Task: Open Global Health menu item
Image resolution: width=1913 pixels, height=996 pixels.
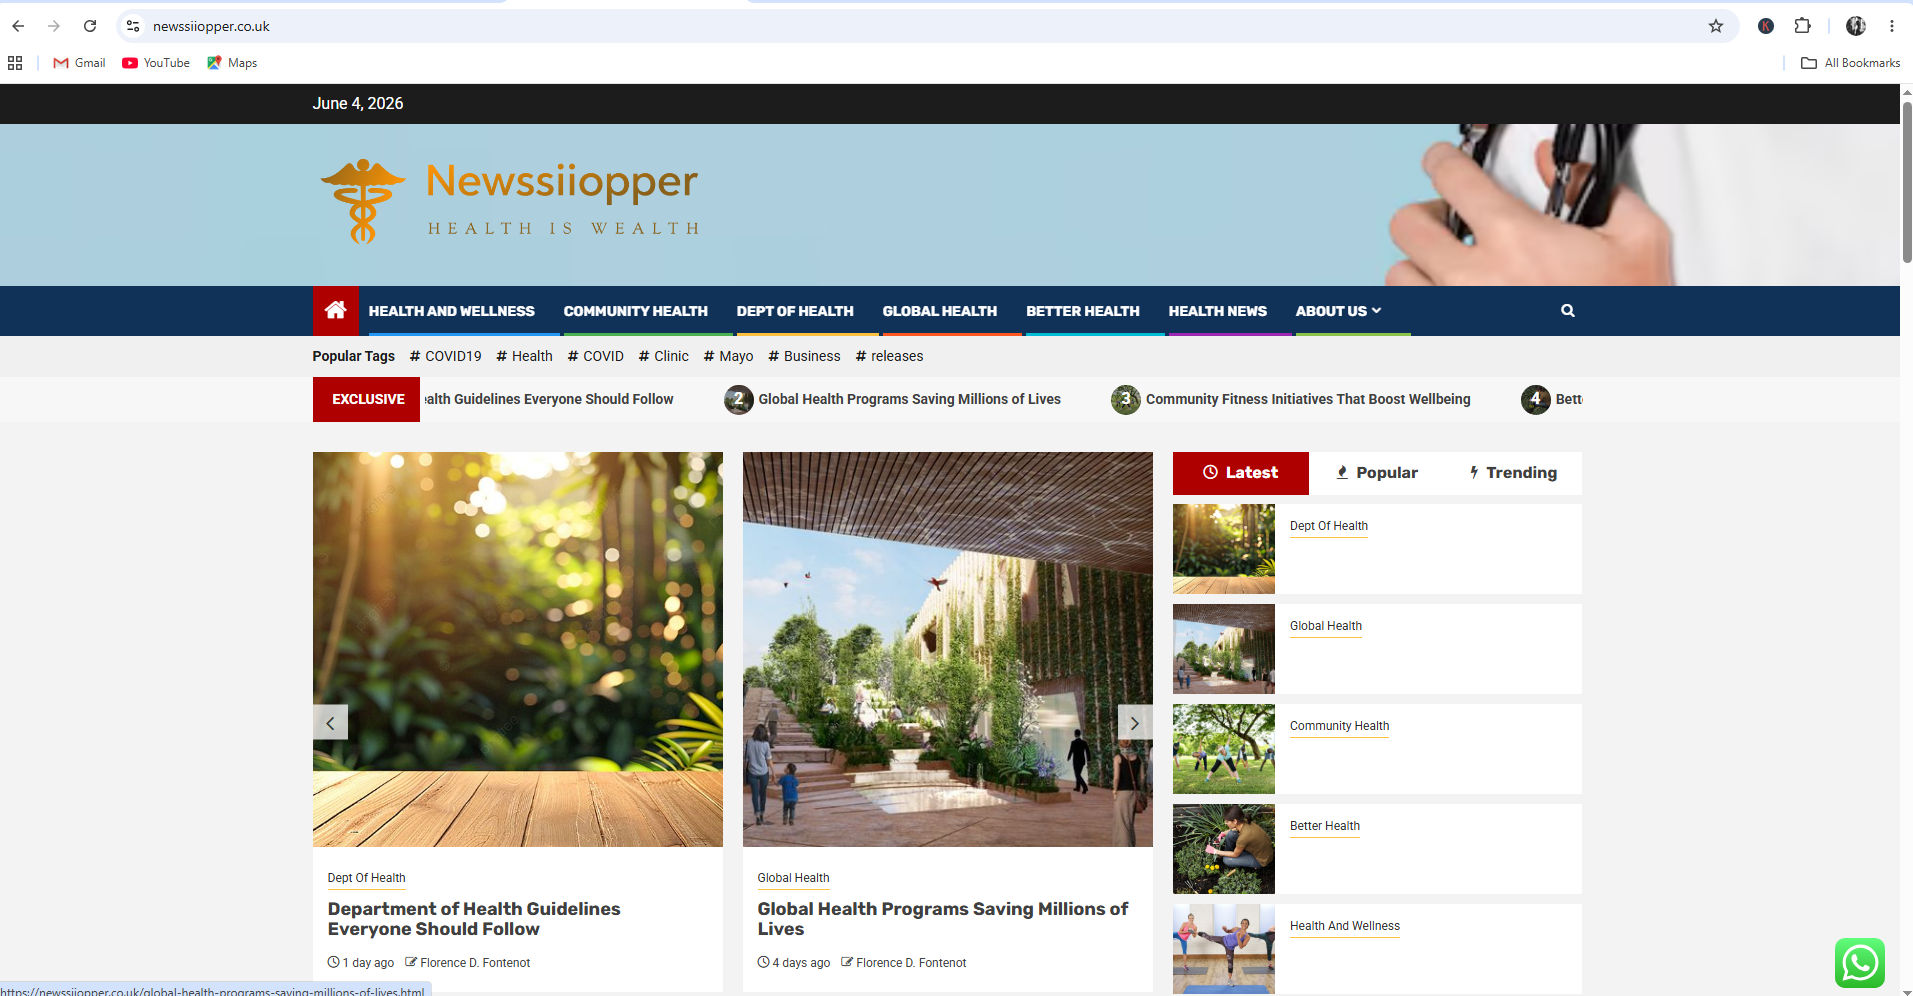Action: pyautogui.click(x=939, y=311)
